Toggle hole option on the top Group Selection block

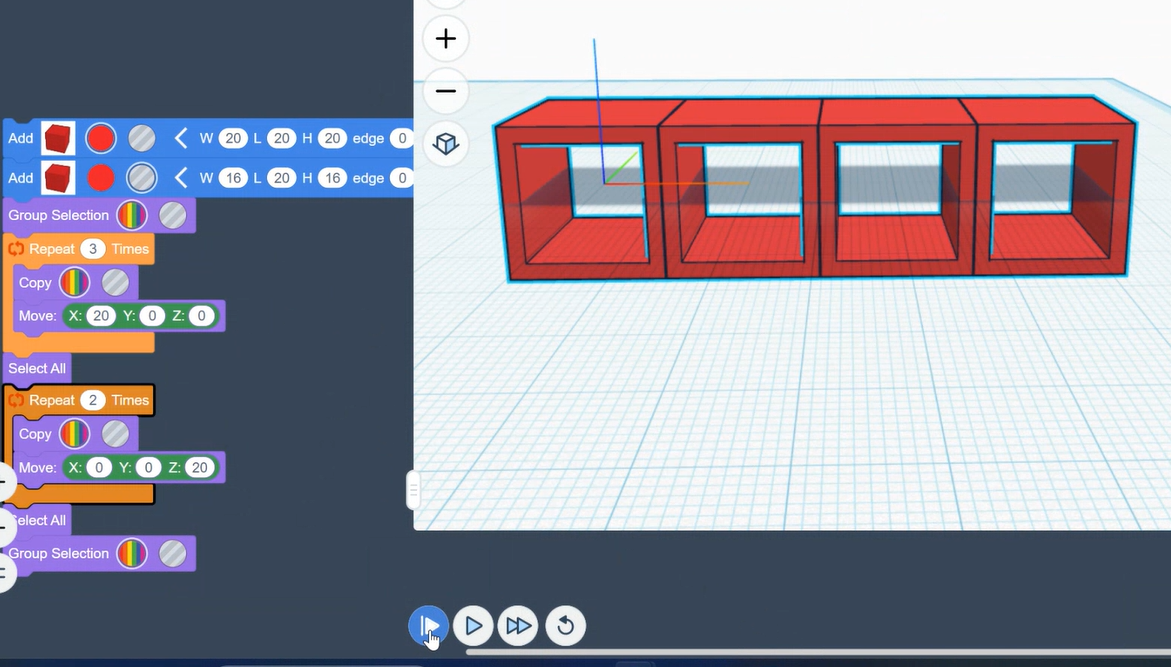pyautogui.click(x=173, y=215)
